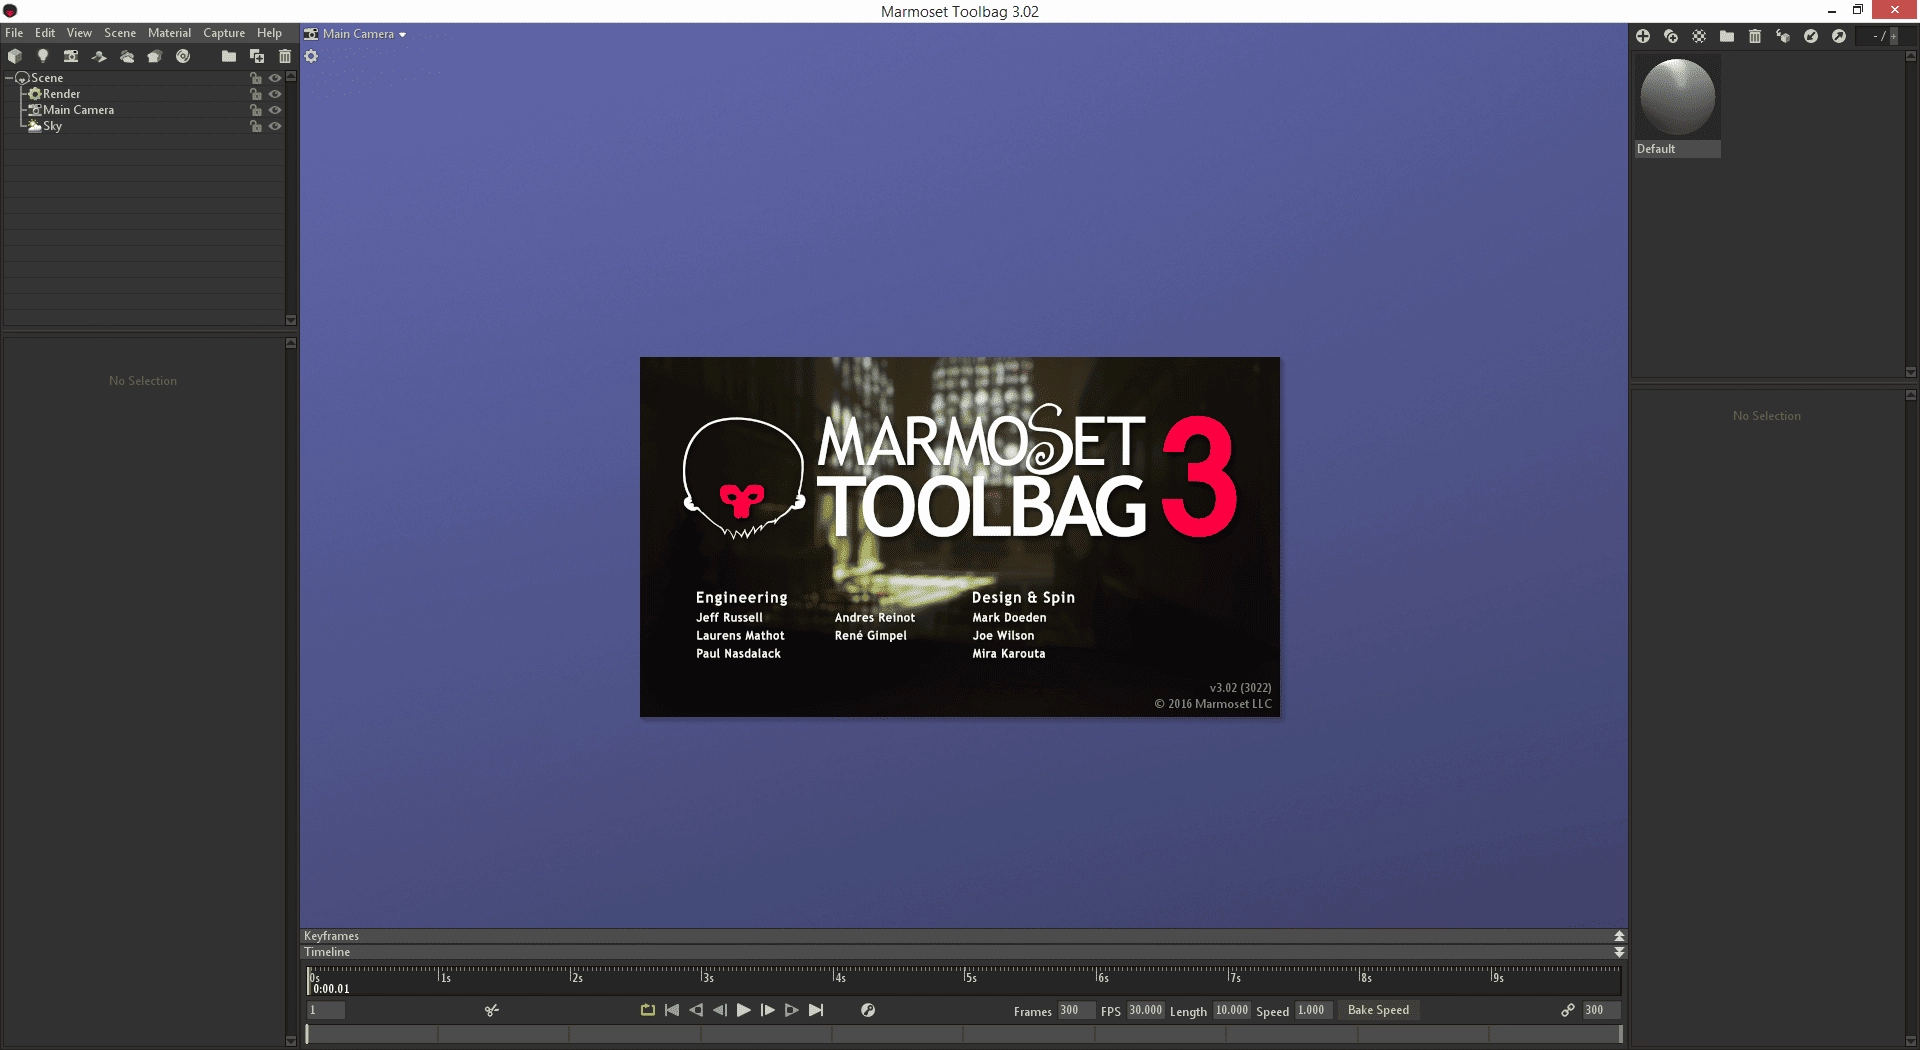Click the checkered sphere material icon

1699,36
